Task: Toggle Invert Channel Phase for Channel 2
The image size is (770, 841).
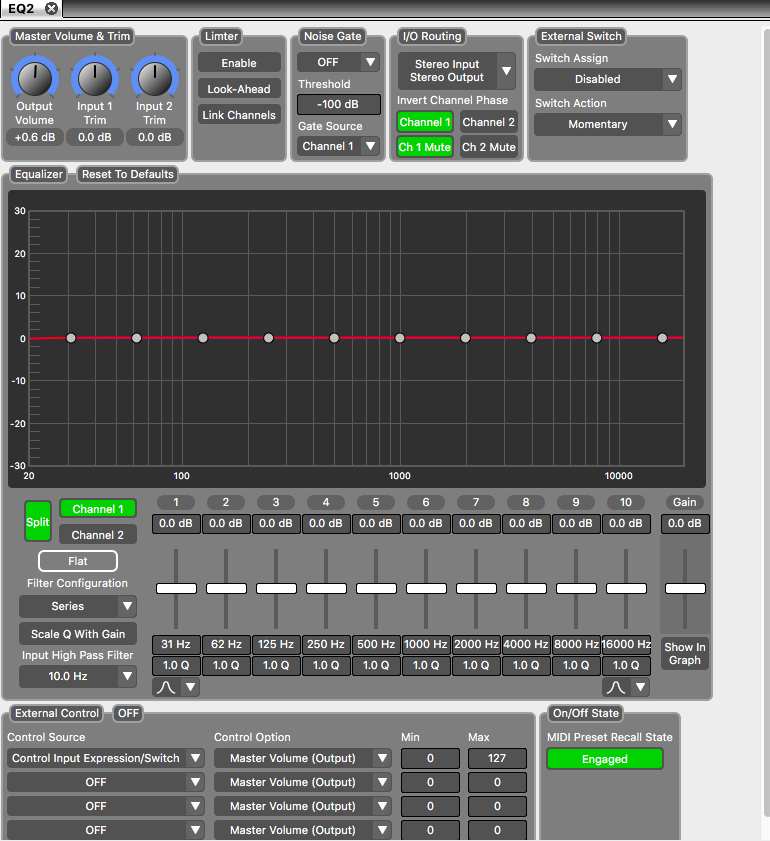Action: (x=488, y=122)
